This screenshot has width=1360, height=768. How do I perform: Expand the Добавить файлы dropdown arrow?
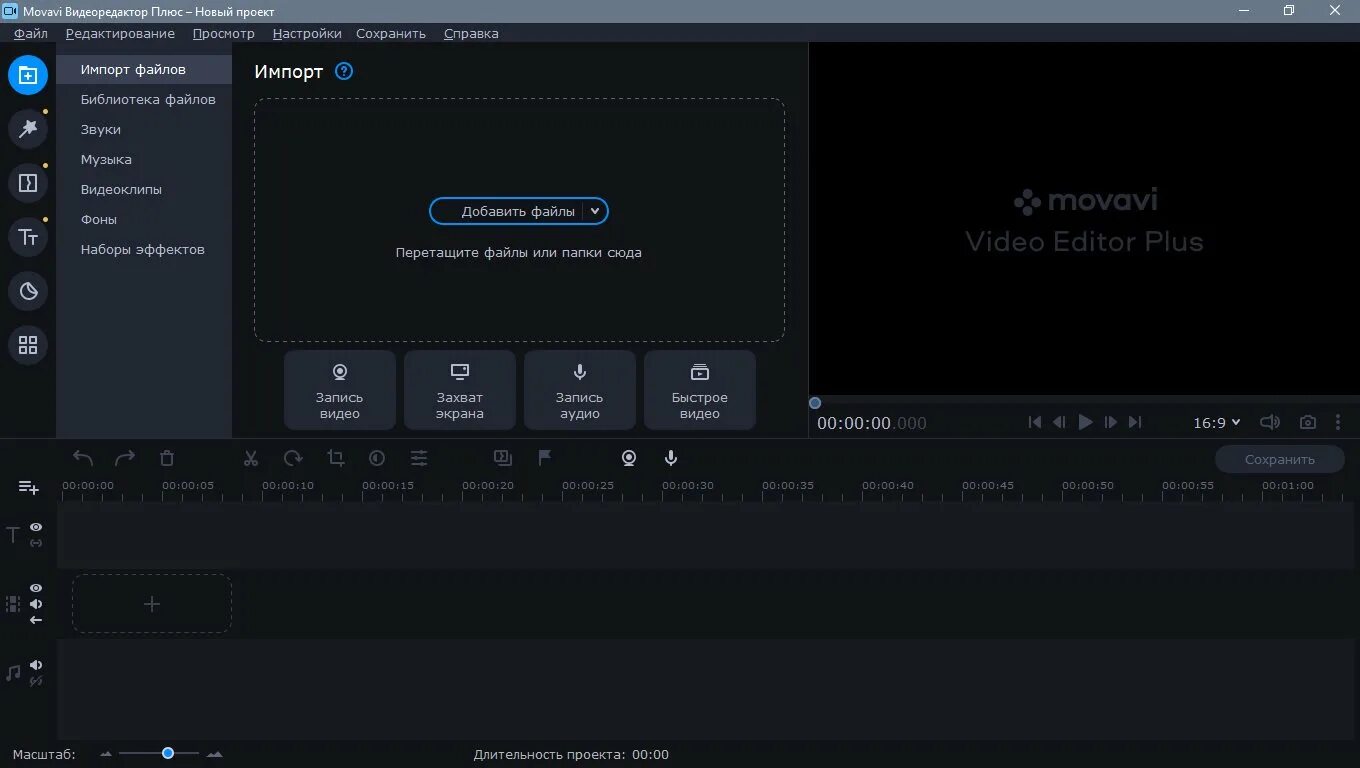(x=595, y=211)
